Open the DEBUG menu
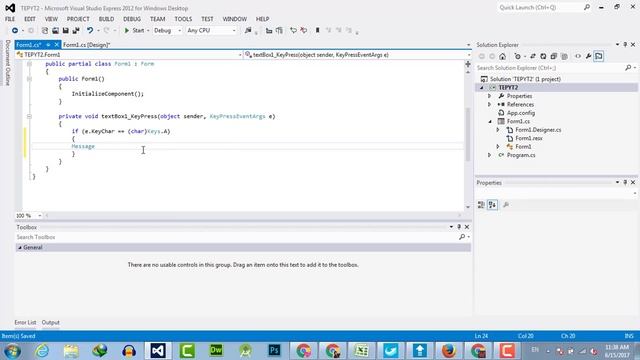Screen dimensions: 640x360 (x=132, y=19)
